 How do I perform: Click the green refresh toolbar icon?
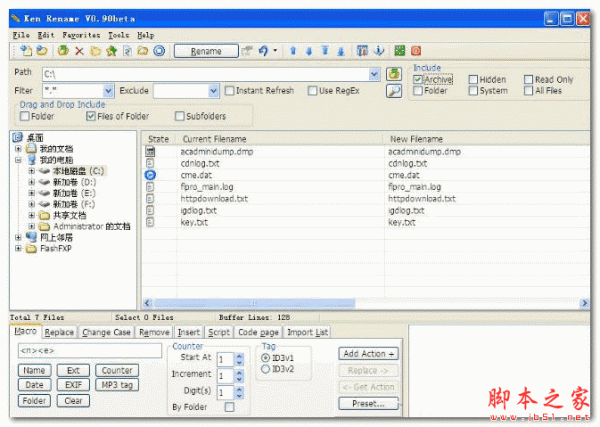pos(63,51)
